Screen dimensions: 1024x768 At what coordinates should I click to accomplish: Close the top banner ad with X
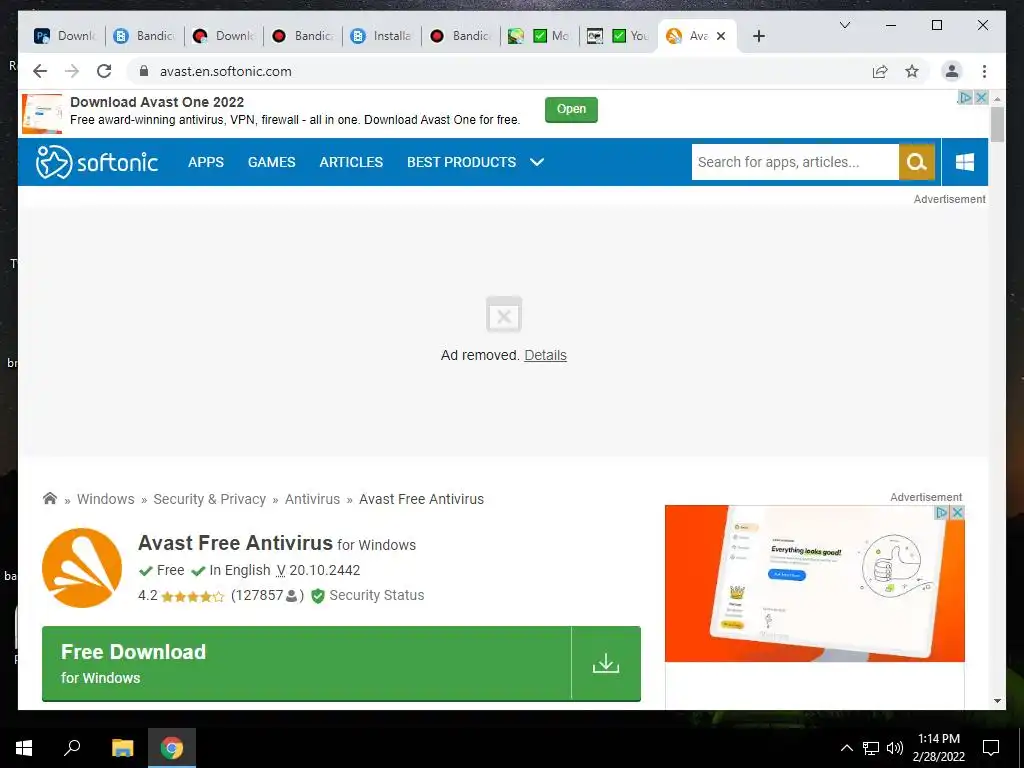tap(980, 97)
